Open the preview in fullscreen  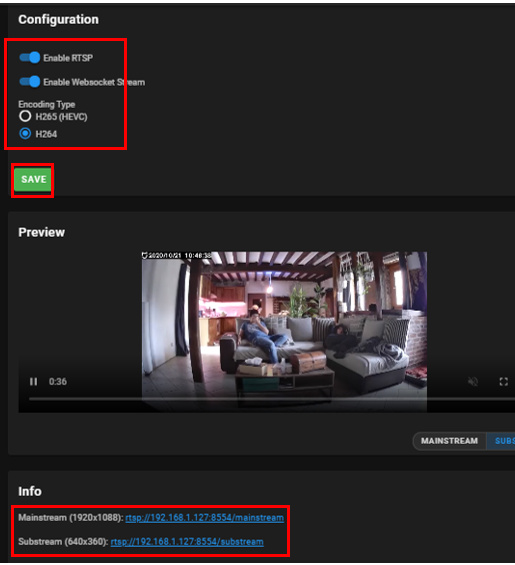pos(503,382)
